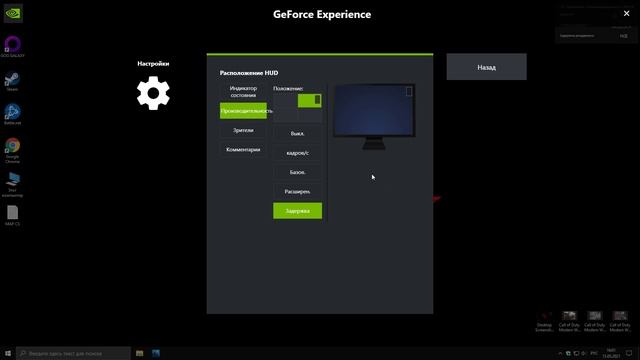Select the MAP CS file on desktop
The image size is (640, 360).
tap(12, 216)
